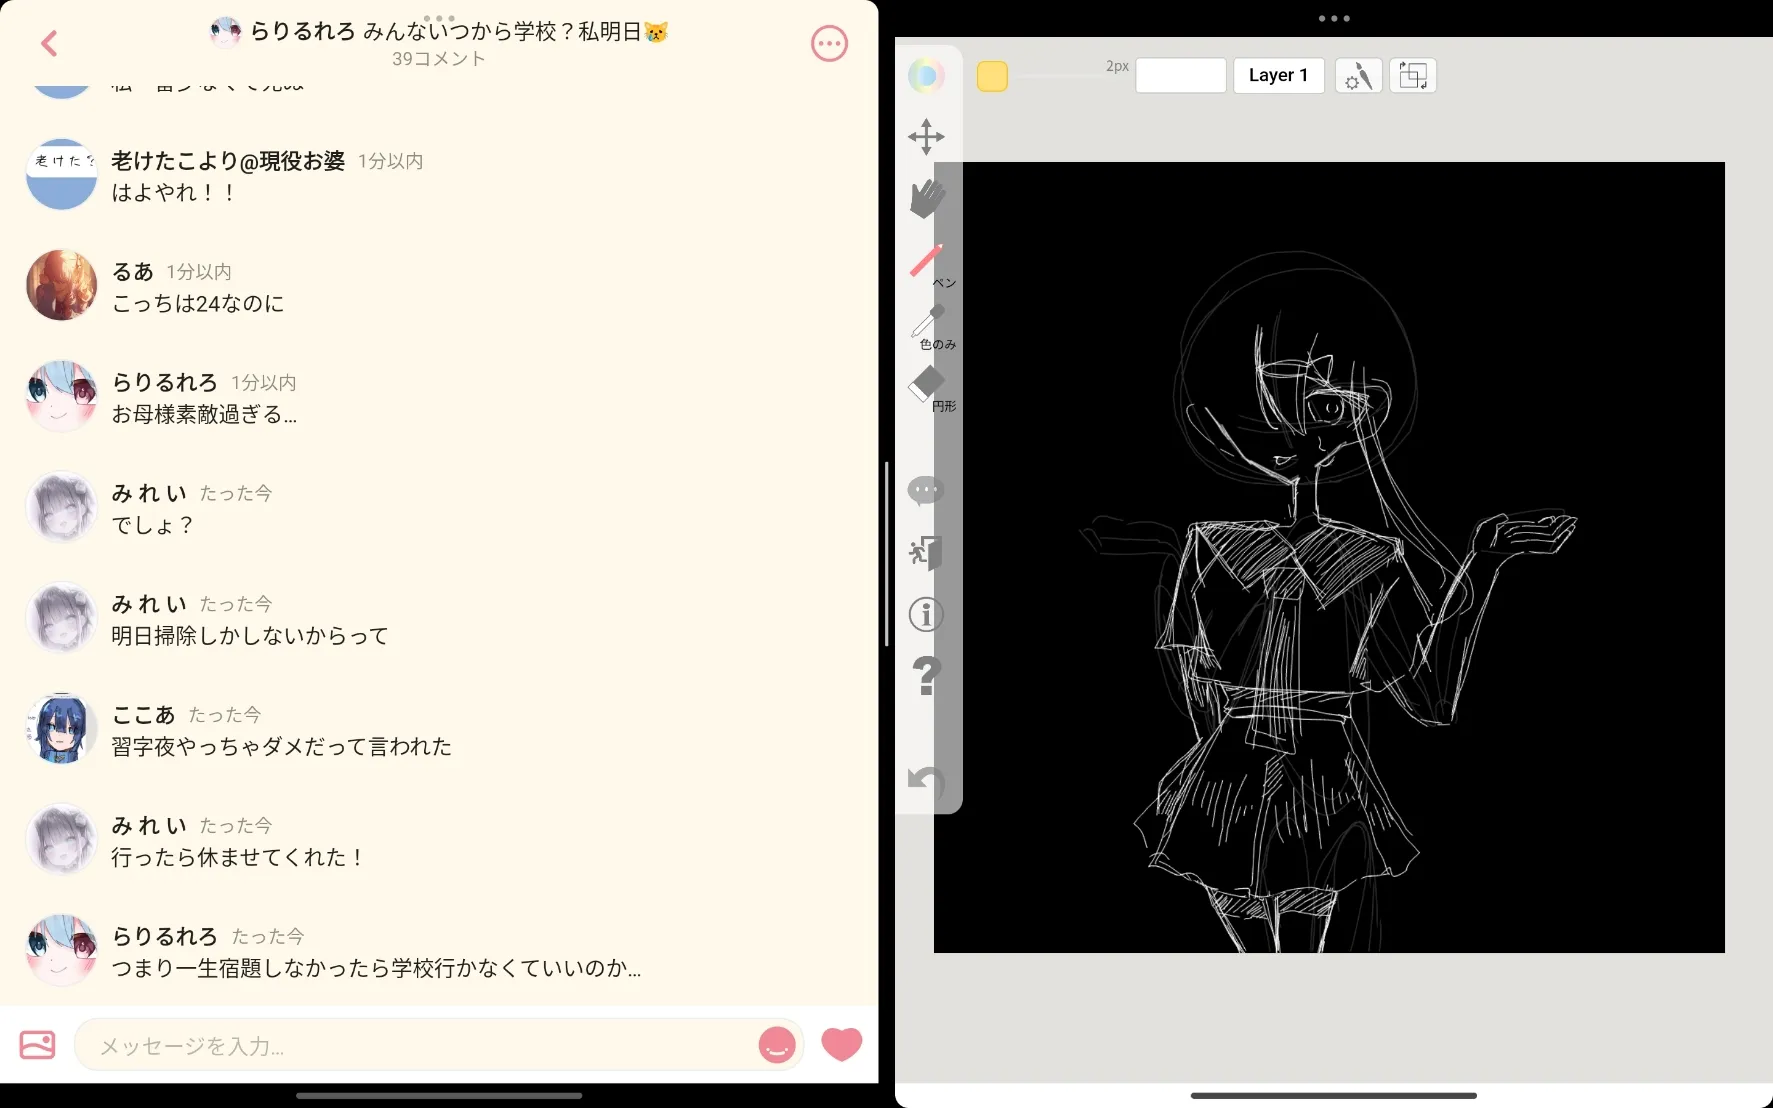Open the Layer 1 selector
Viewport: 1773px width, 1108px height.
[x=1279, y=75]
